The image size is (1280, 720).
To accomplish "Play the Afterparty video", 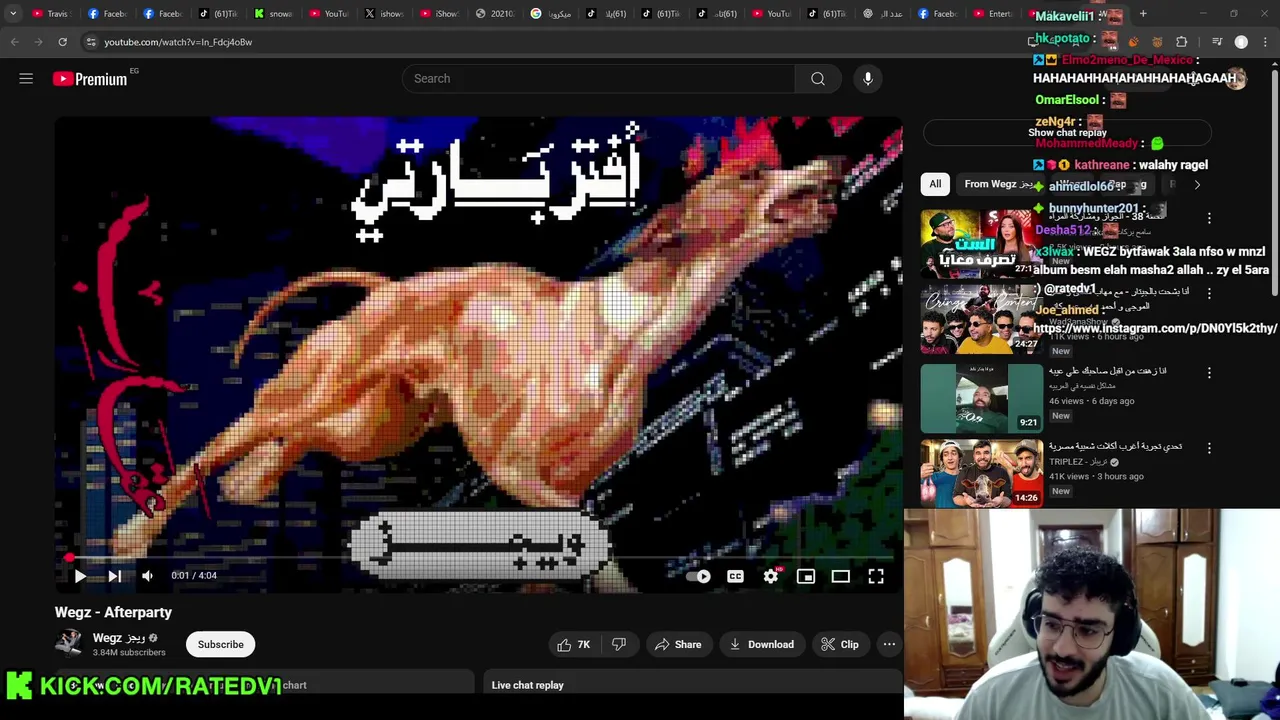I will (80, 576).
